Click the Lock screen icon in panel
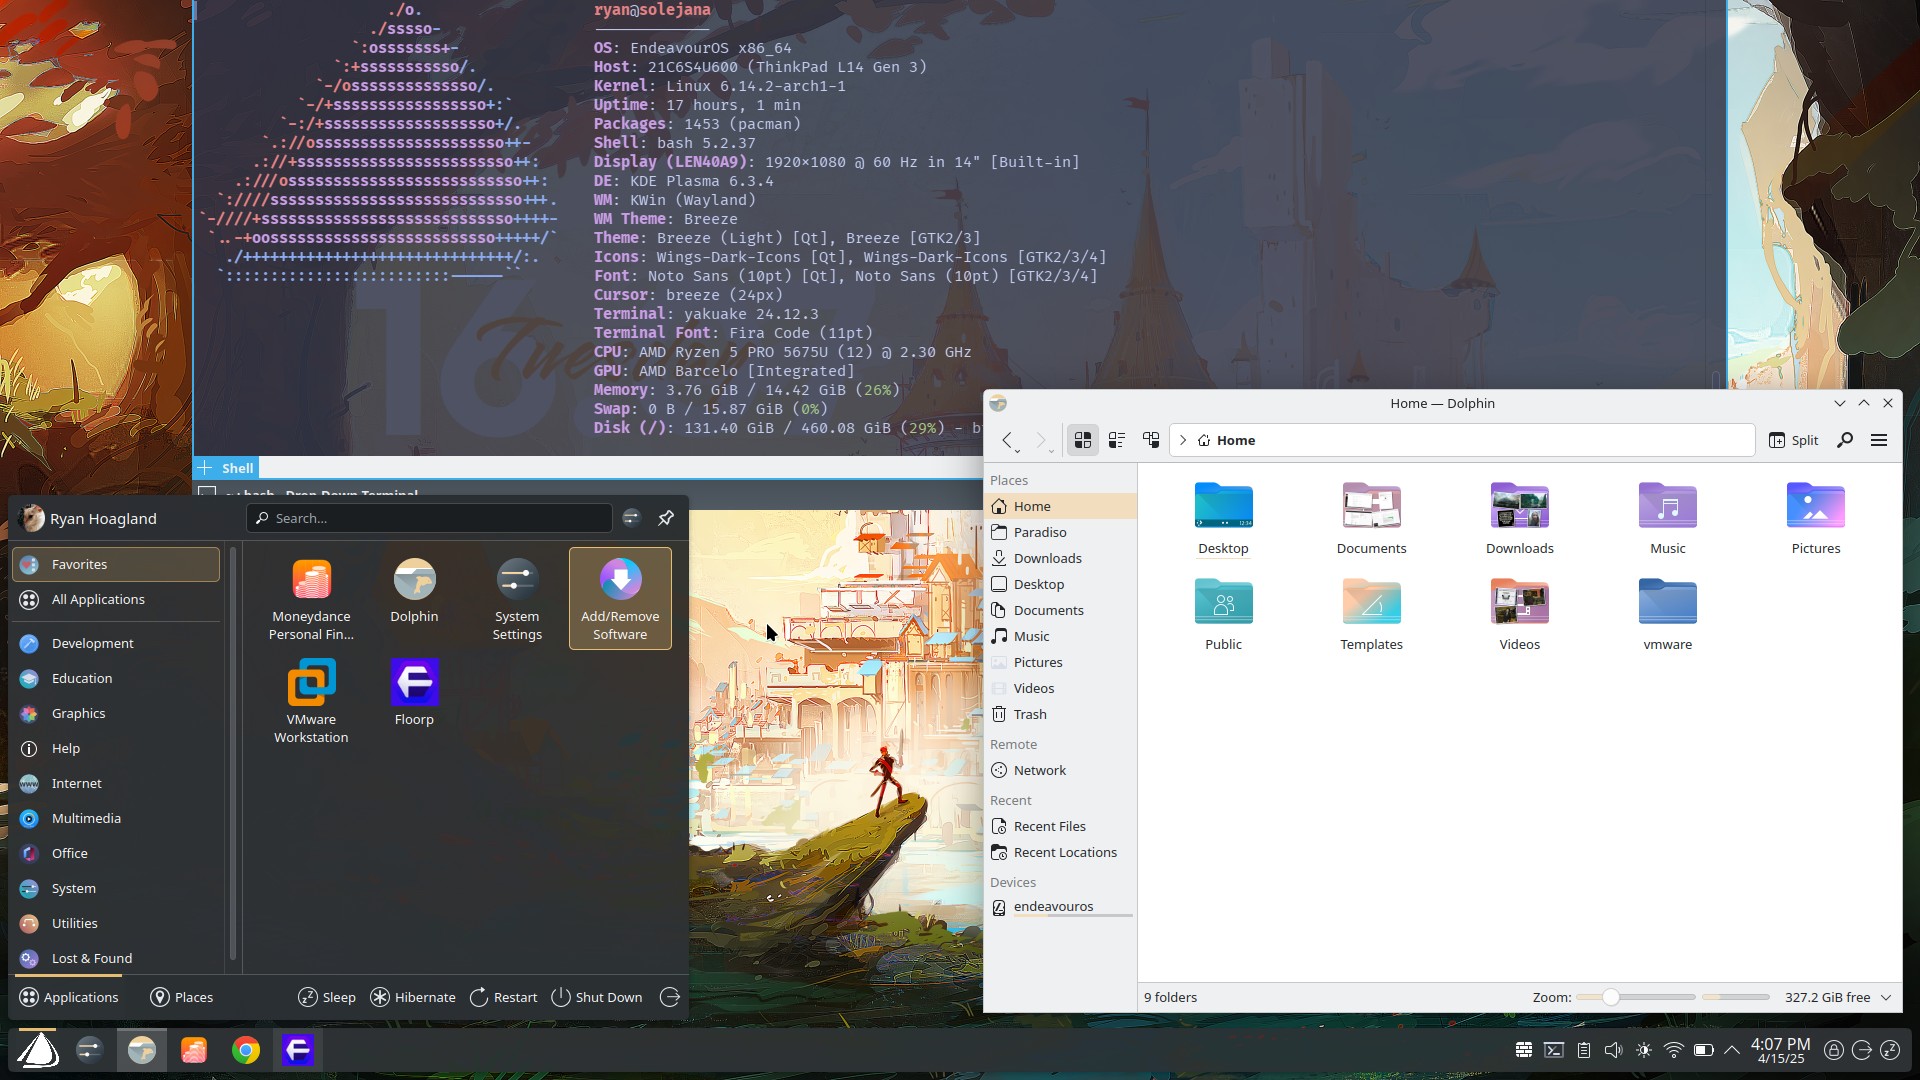The image size is (1920, 1080). 1833,1050
